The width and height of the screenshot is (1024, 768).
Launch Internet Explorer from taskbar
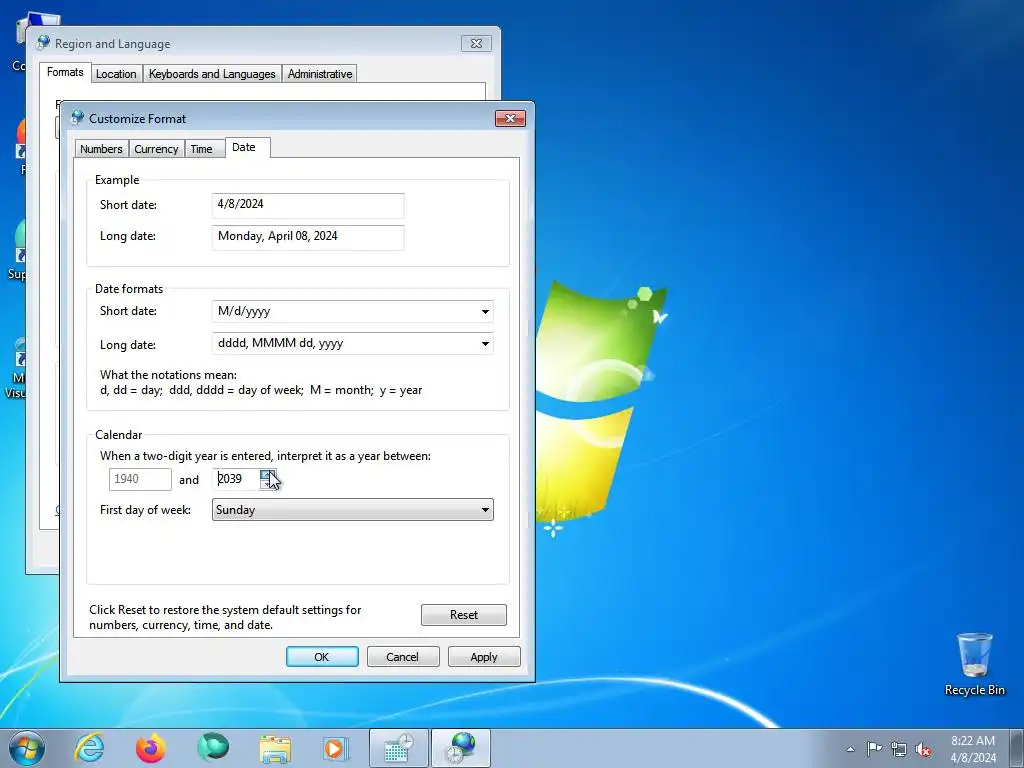pos(89,748)
